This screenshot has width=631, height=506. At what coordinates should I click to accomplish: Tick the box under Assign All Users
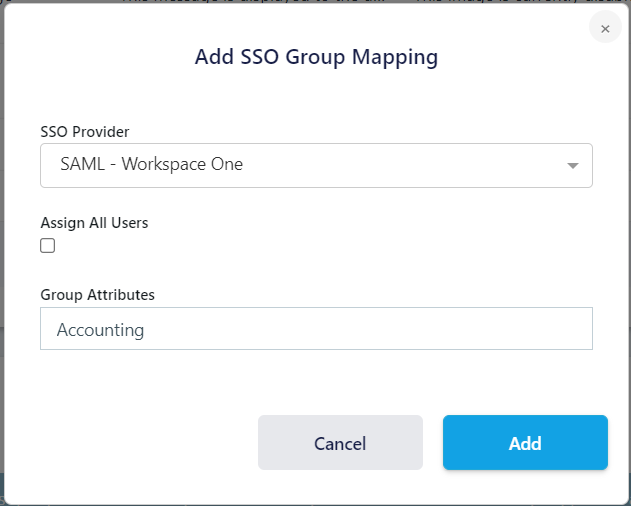(48, 246)
